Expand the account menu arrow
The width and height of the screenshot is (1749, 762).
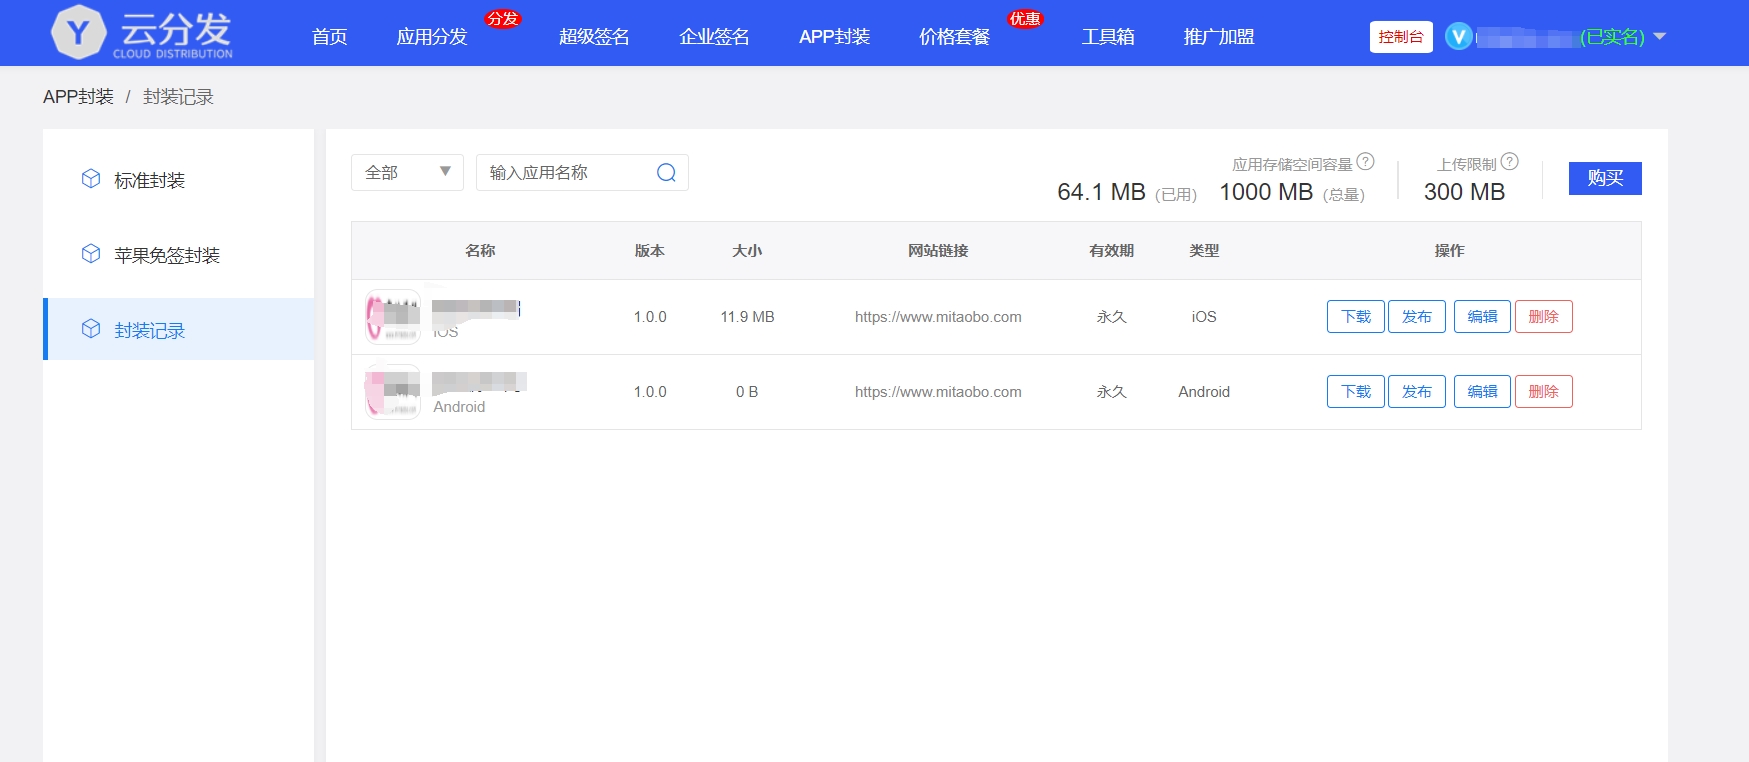pyautogui.click(x=1660, y=37)
